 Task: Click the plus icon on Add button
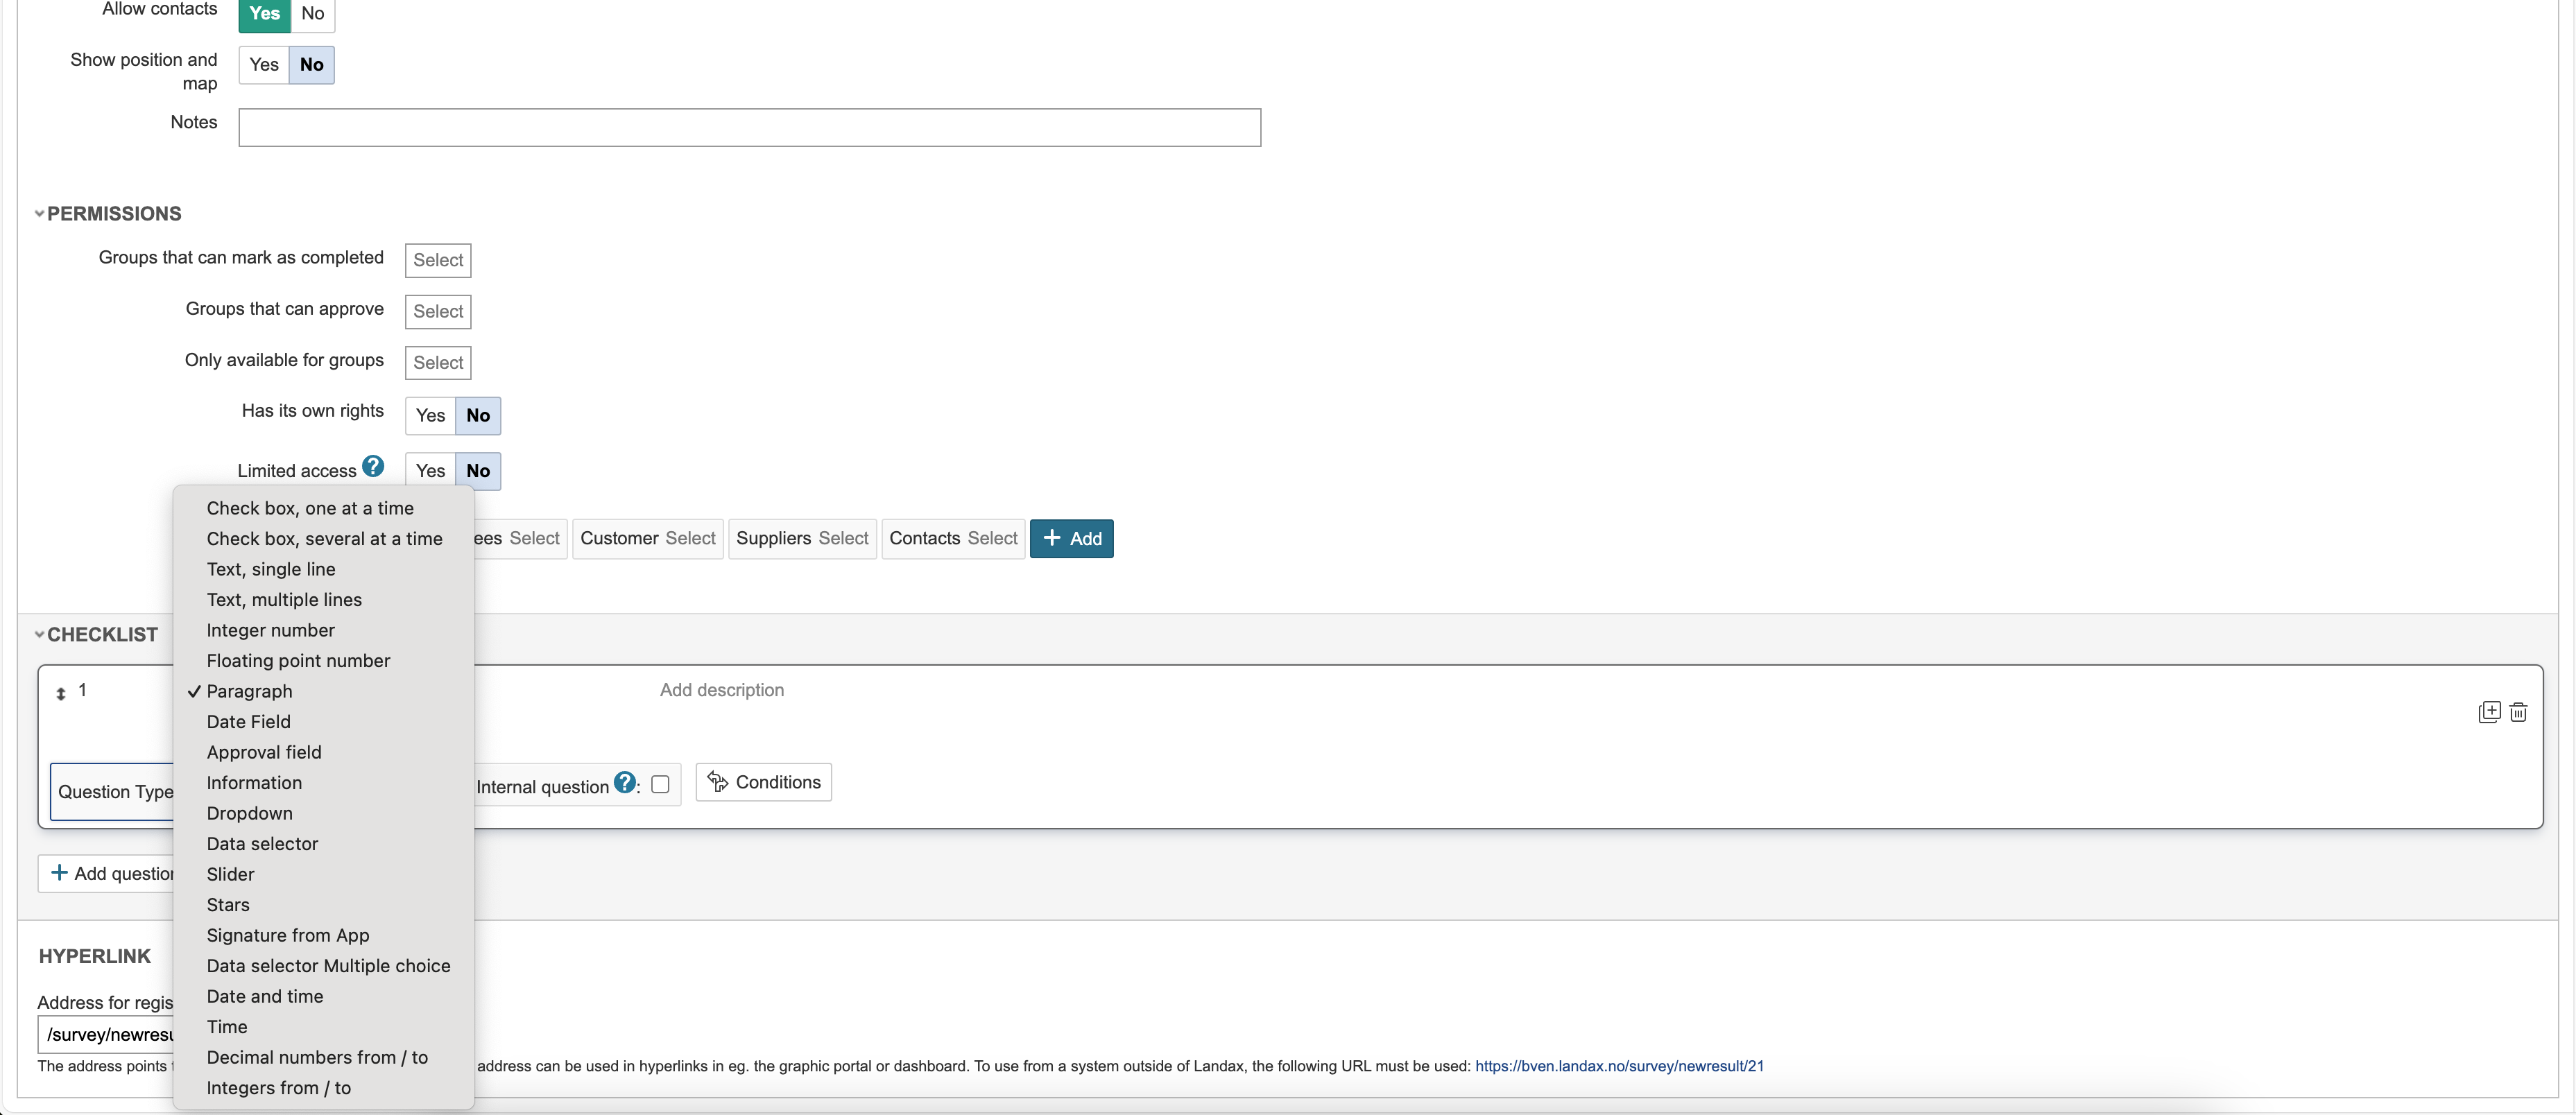coord(1051,538)
